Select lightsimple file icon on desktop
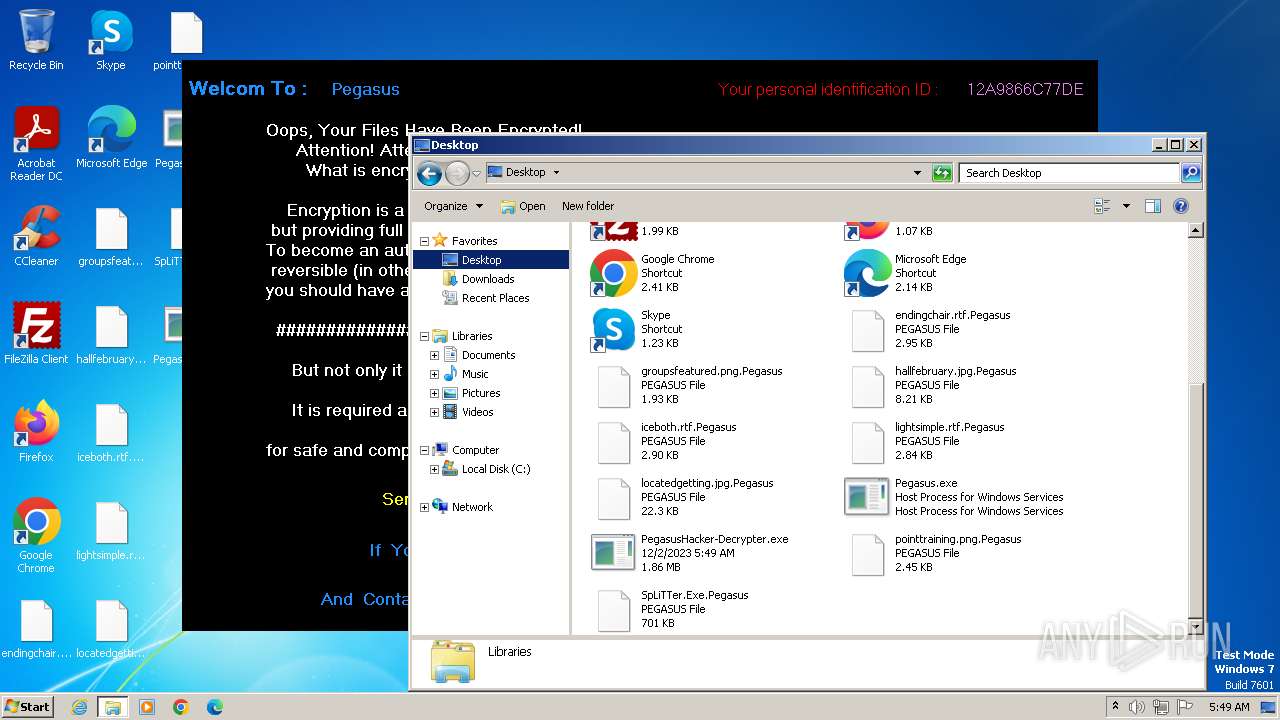Viewport: 1280px width, 720px height. click(x=111, y=532)
